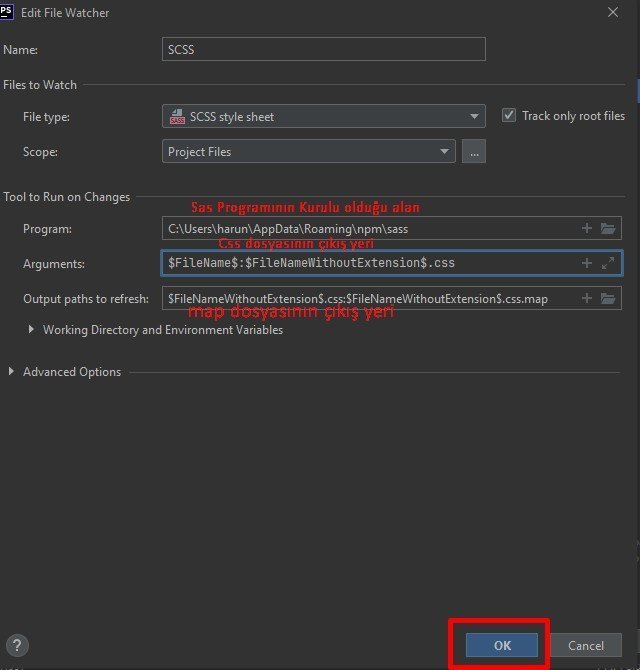Cancel the Edit File Watcher dialog
This screenshot has height=670, width=640.
(x=586, y=645)
